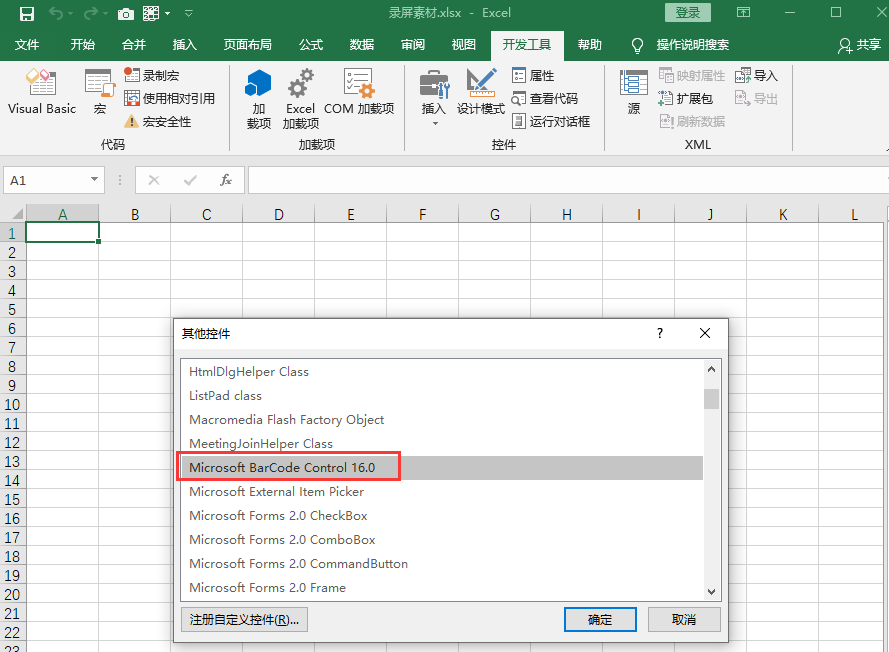The image size is (889, 652).
Task: Select MeetingJoinHelper Class entry
Action: point(442,443)
